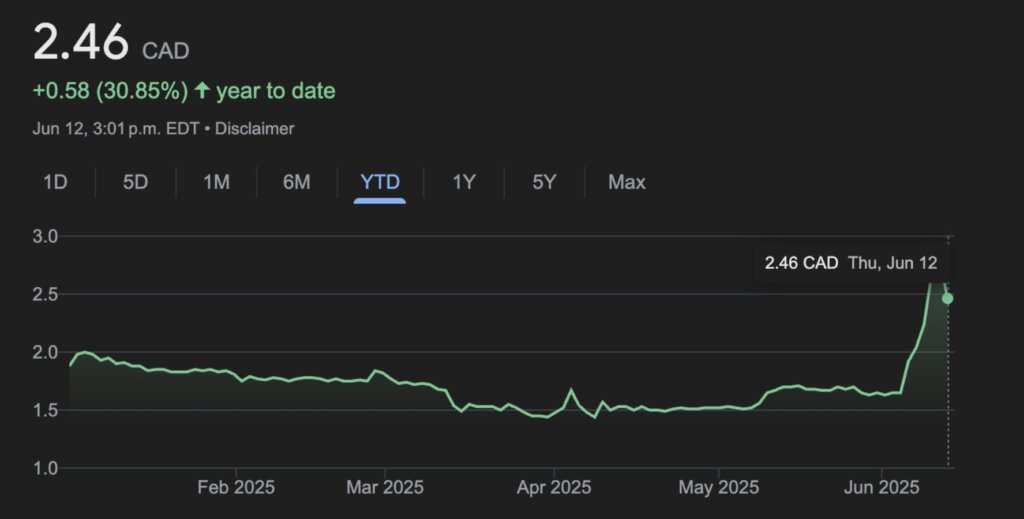Click the Jun 2025 axis label
Image resolution: width=1024 pixels, height=519 pixels.
click(882, 487)
